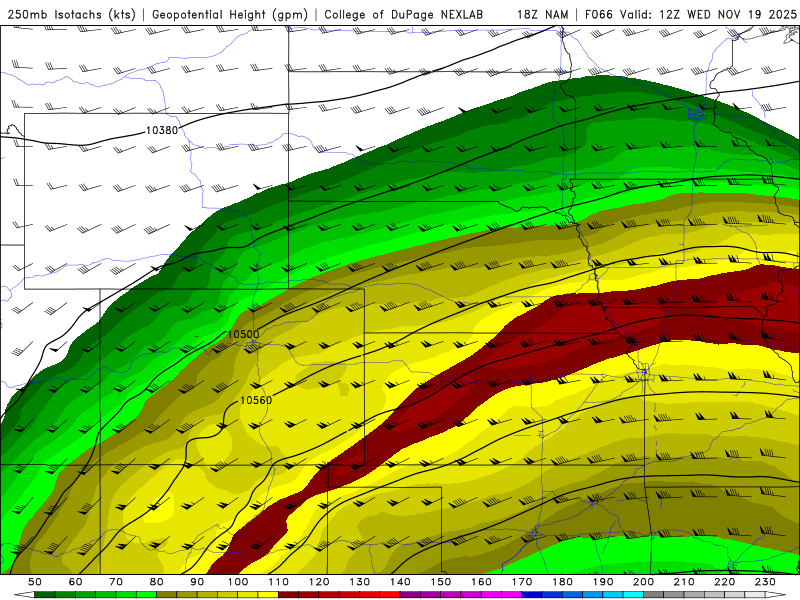Click the 120 knot legend label
This screenshot has height=600, width=800.
(319, 582)
